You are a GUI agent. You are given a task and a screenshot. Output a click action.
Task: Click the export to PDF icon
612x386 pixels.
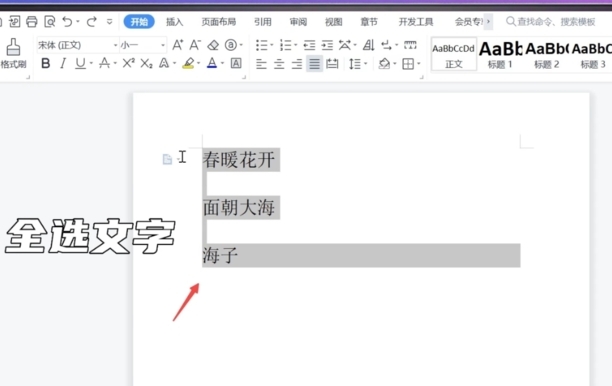[x=15, y=21]
